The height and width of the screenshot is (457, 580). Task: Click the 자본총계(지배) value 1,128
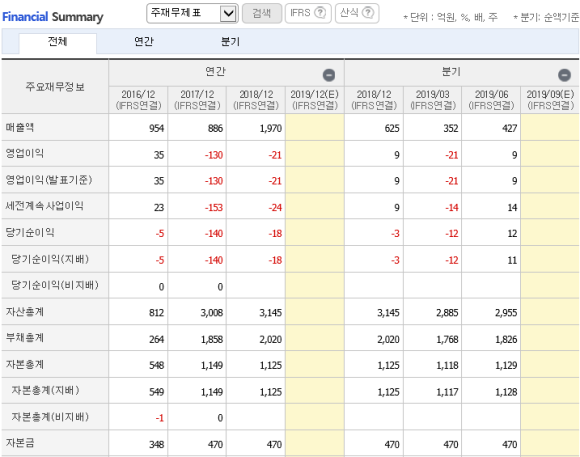[506, 392]
